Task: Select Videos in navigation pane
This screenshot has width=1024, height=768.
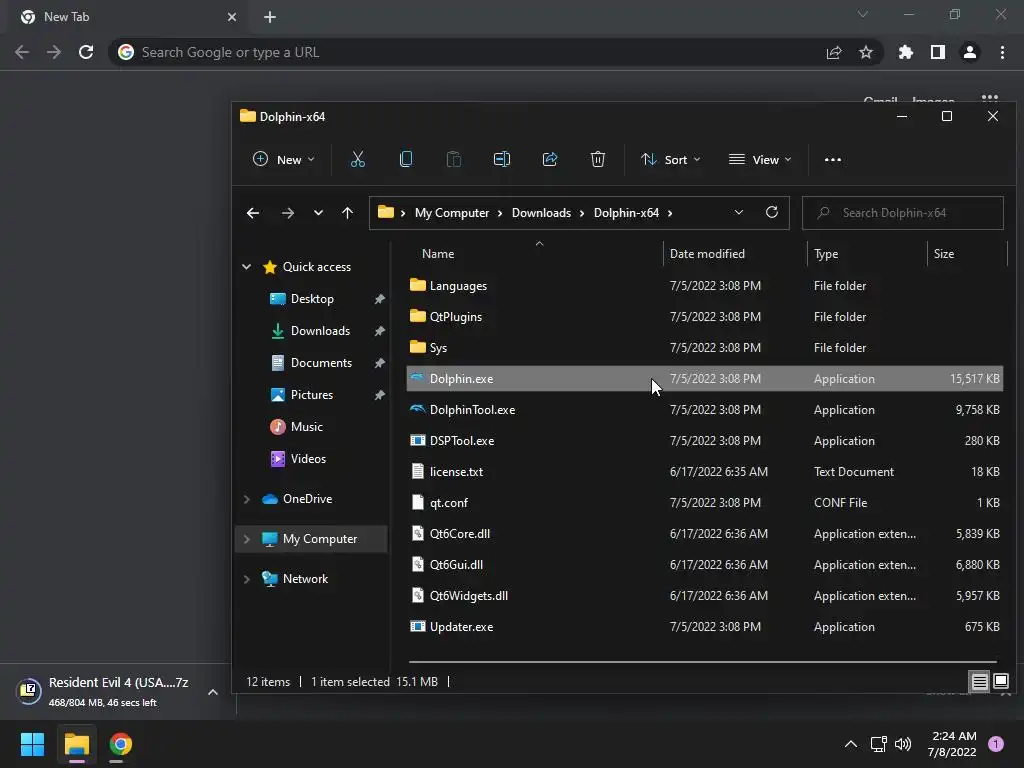Action: click(308, 459)
